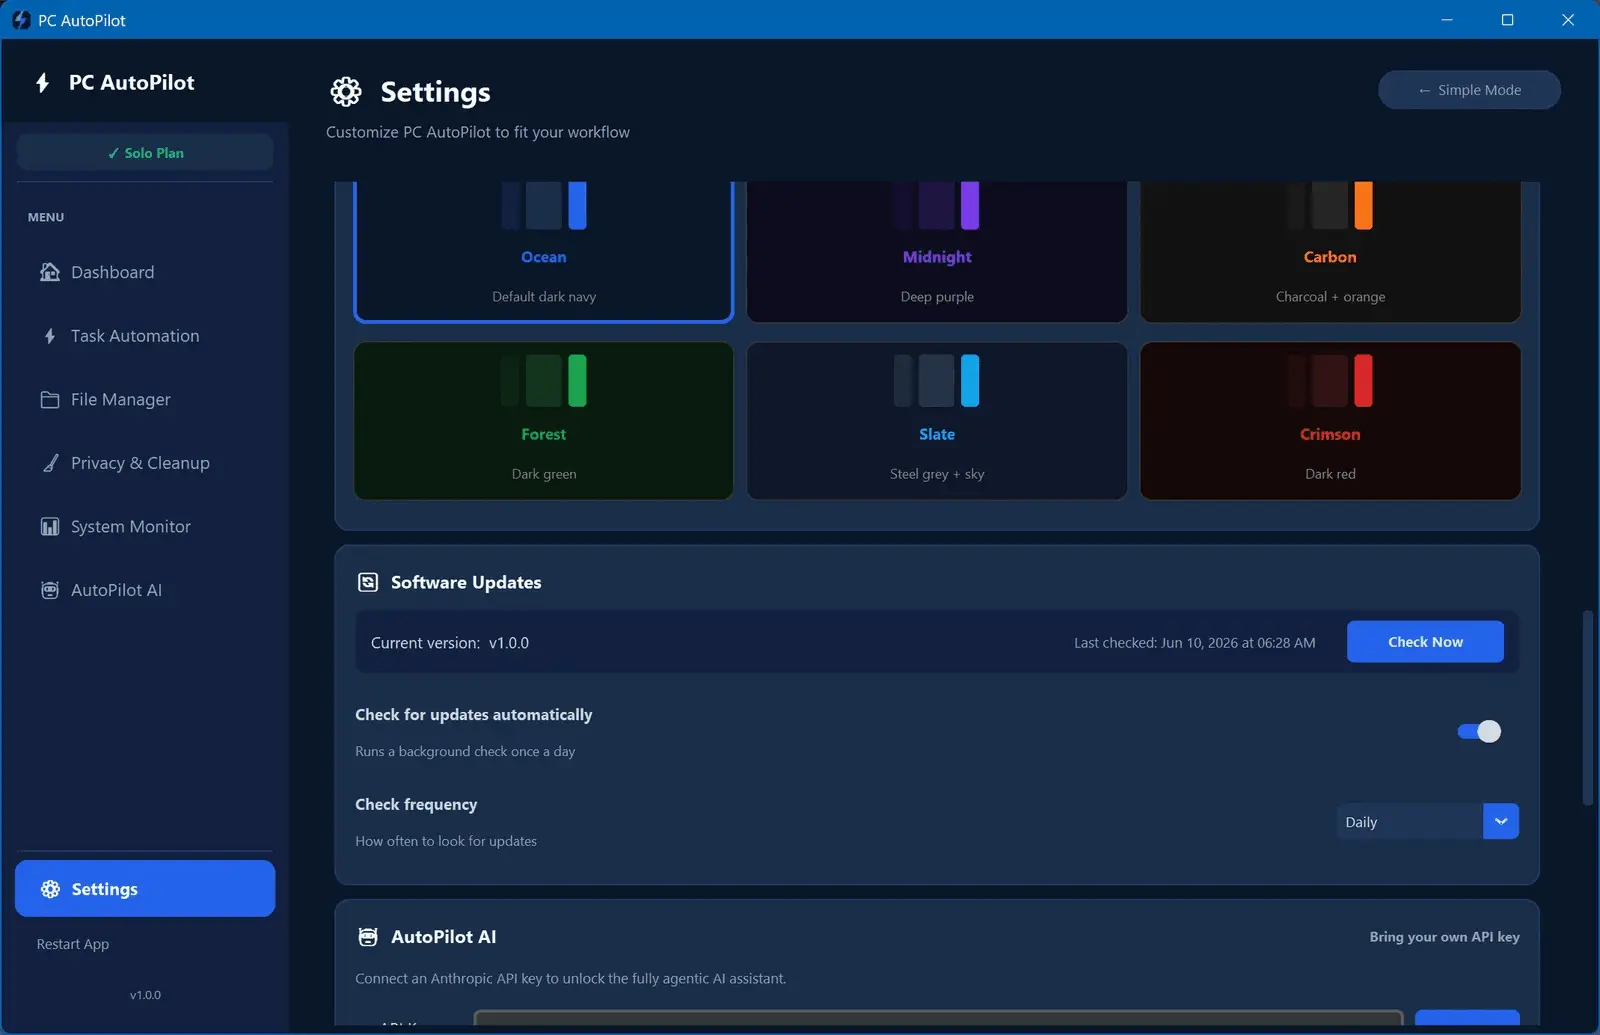Switch to Simple Mode

pyautogui.click(x=1469, y=90)
